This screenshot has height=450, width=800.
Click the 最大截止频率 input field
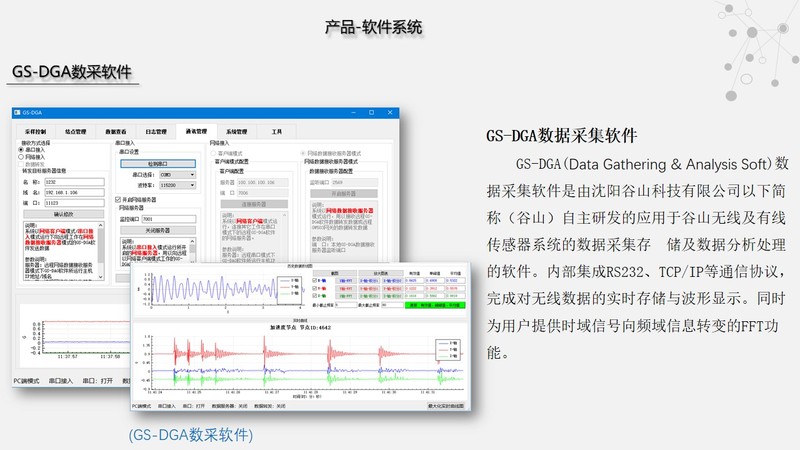coord(392,305)
